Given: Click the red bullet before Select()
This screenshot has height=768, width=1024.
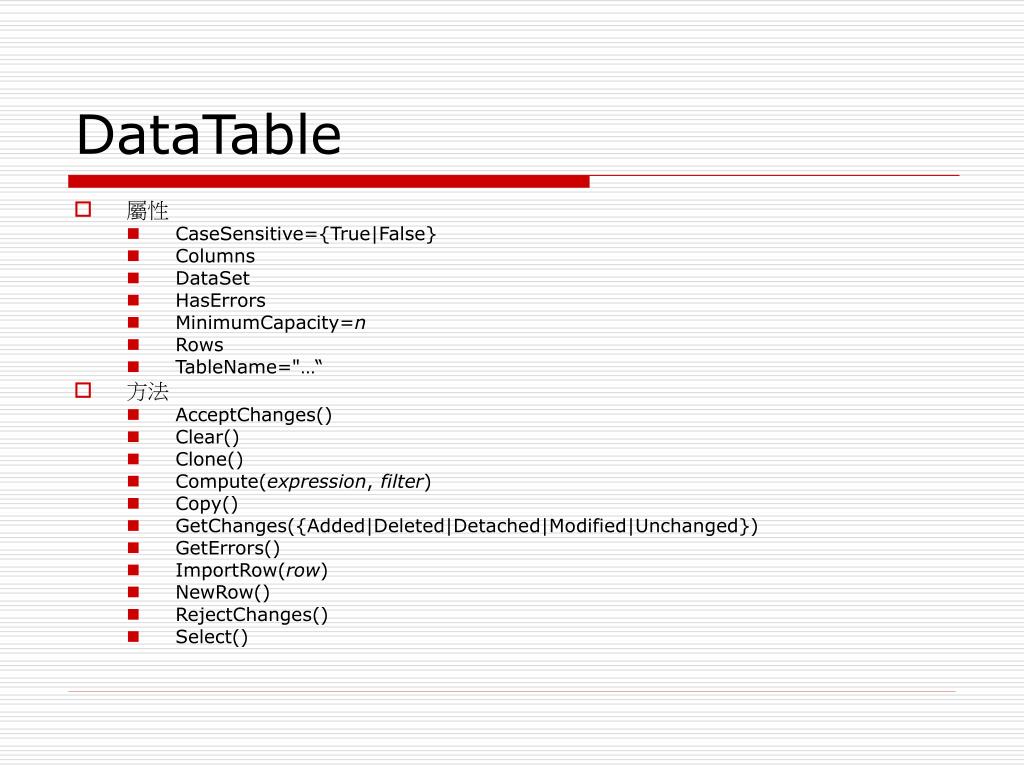Looking at the screenshot, I should pyautogui.click(x=133, y=636).
